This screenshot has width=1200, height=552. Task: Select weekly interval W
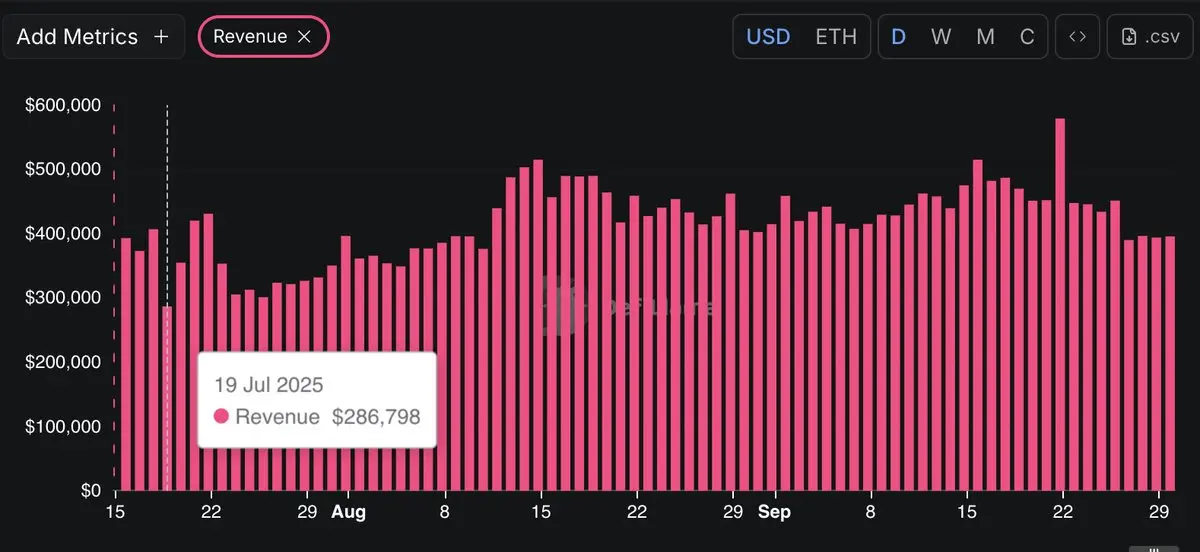941,37
